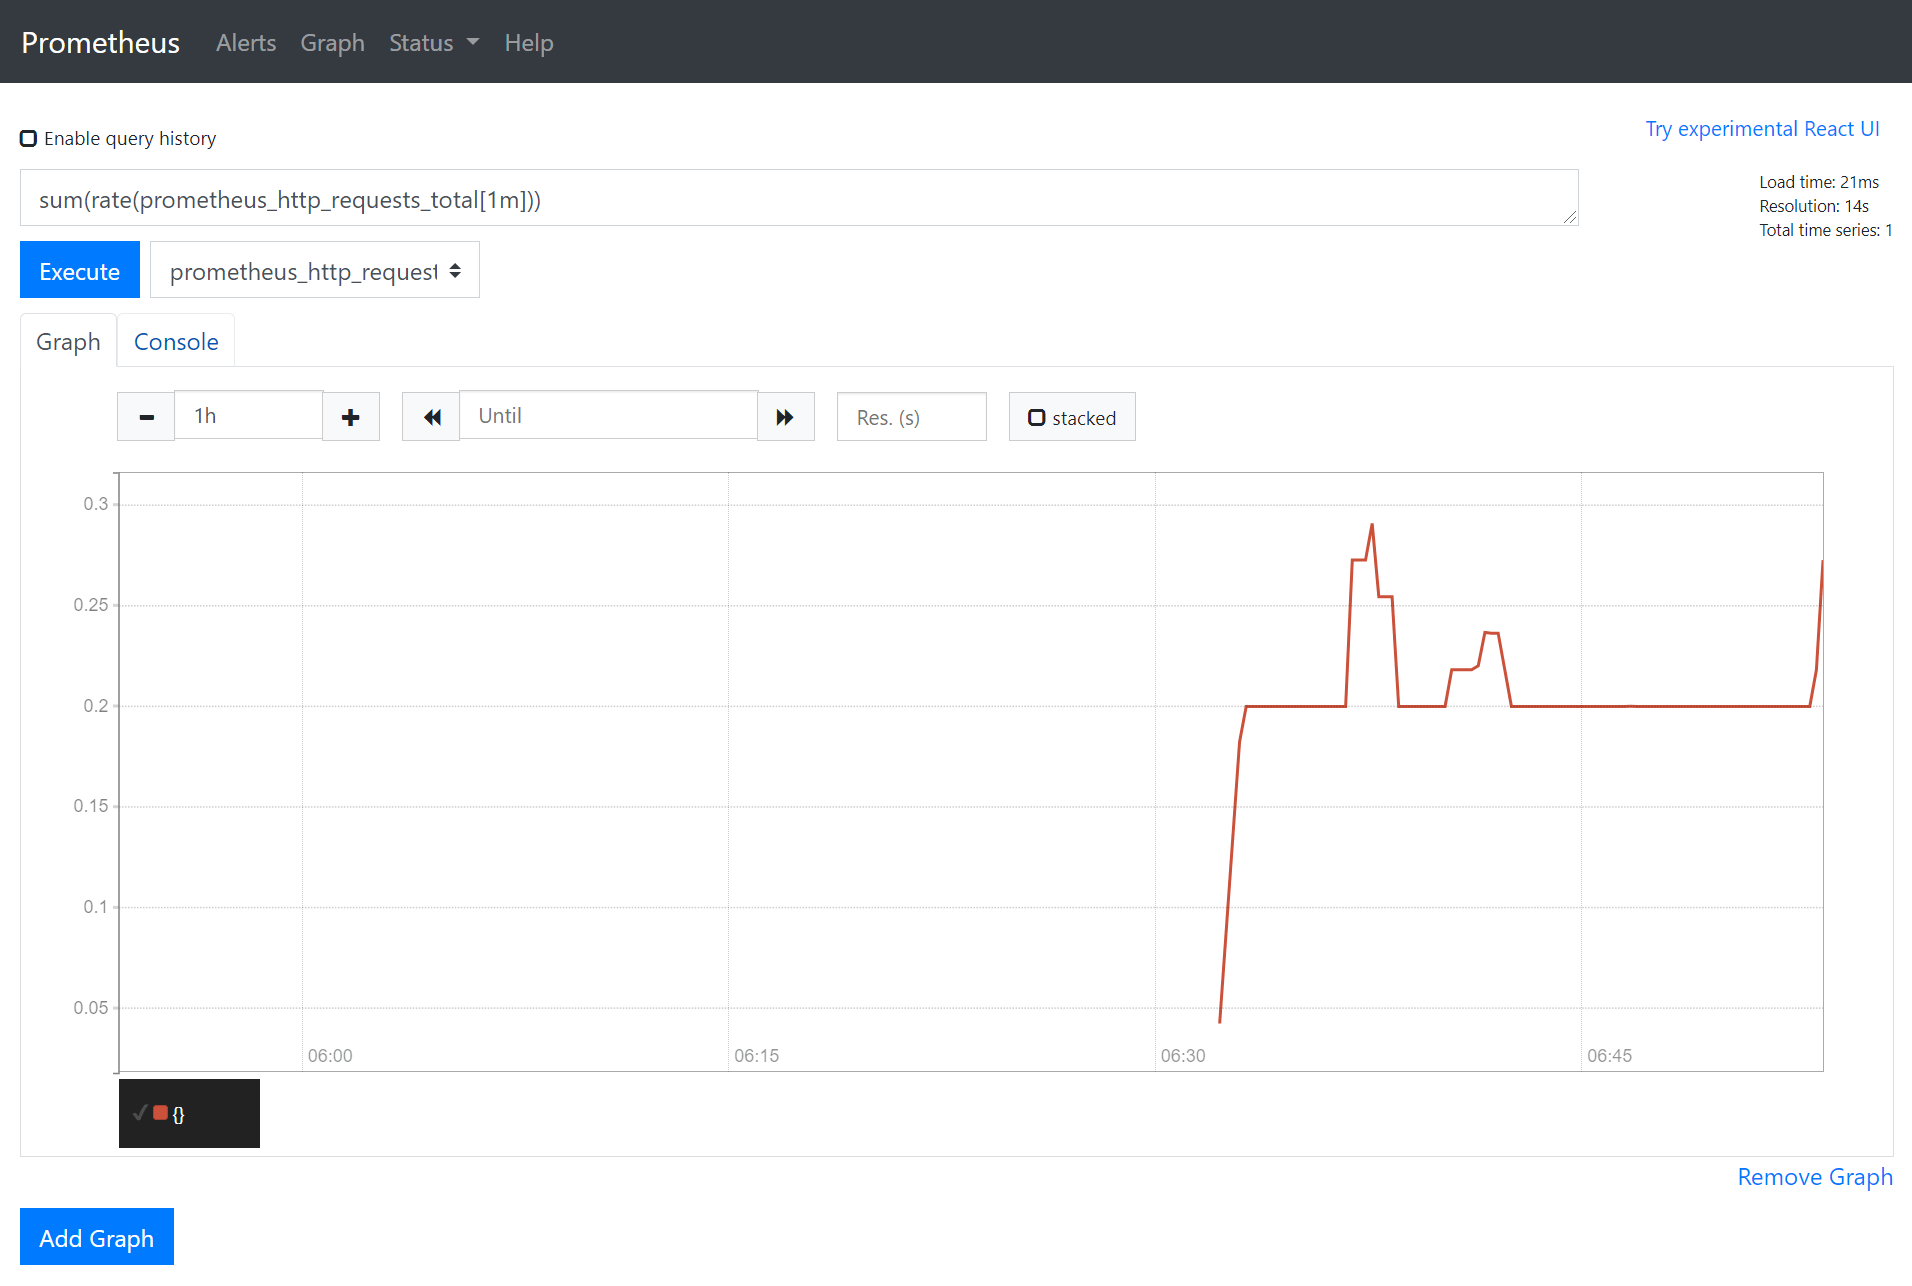Click the 0.05 y-axis label
The width and height of the screenshot is (1912, 1286).
(x=91, y=1008)
